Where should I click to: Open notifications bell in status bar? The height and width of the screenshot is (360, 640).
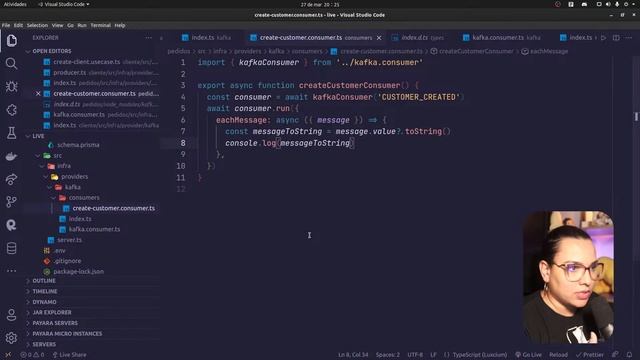629,355
